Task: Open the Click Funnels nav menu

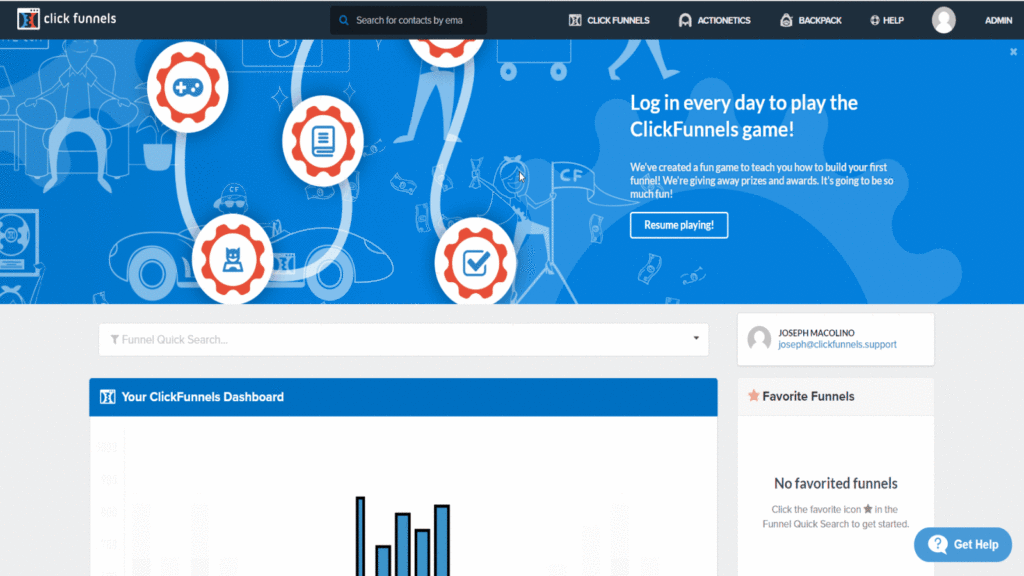Action: tap(609, 20)
